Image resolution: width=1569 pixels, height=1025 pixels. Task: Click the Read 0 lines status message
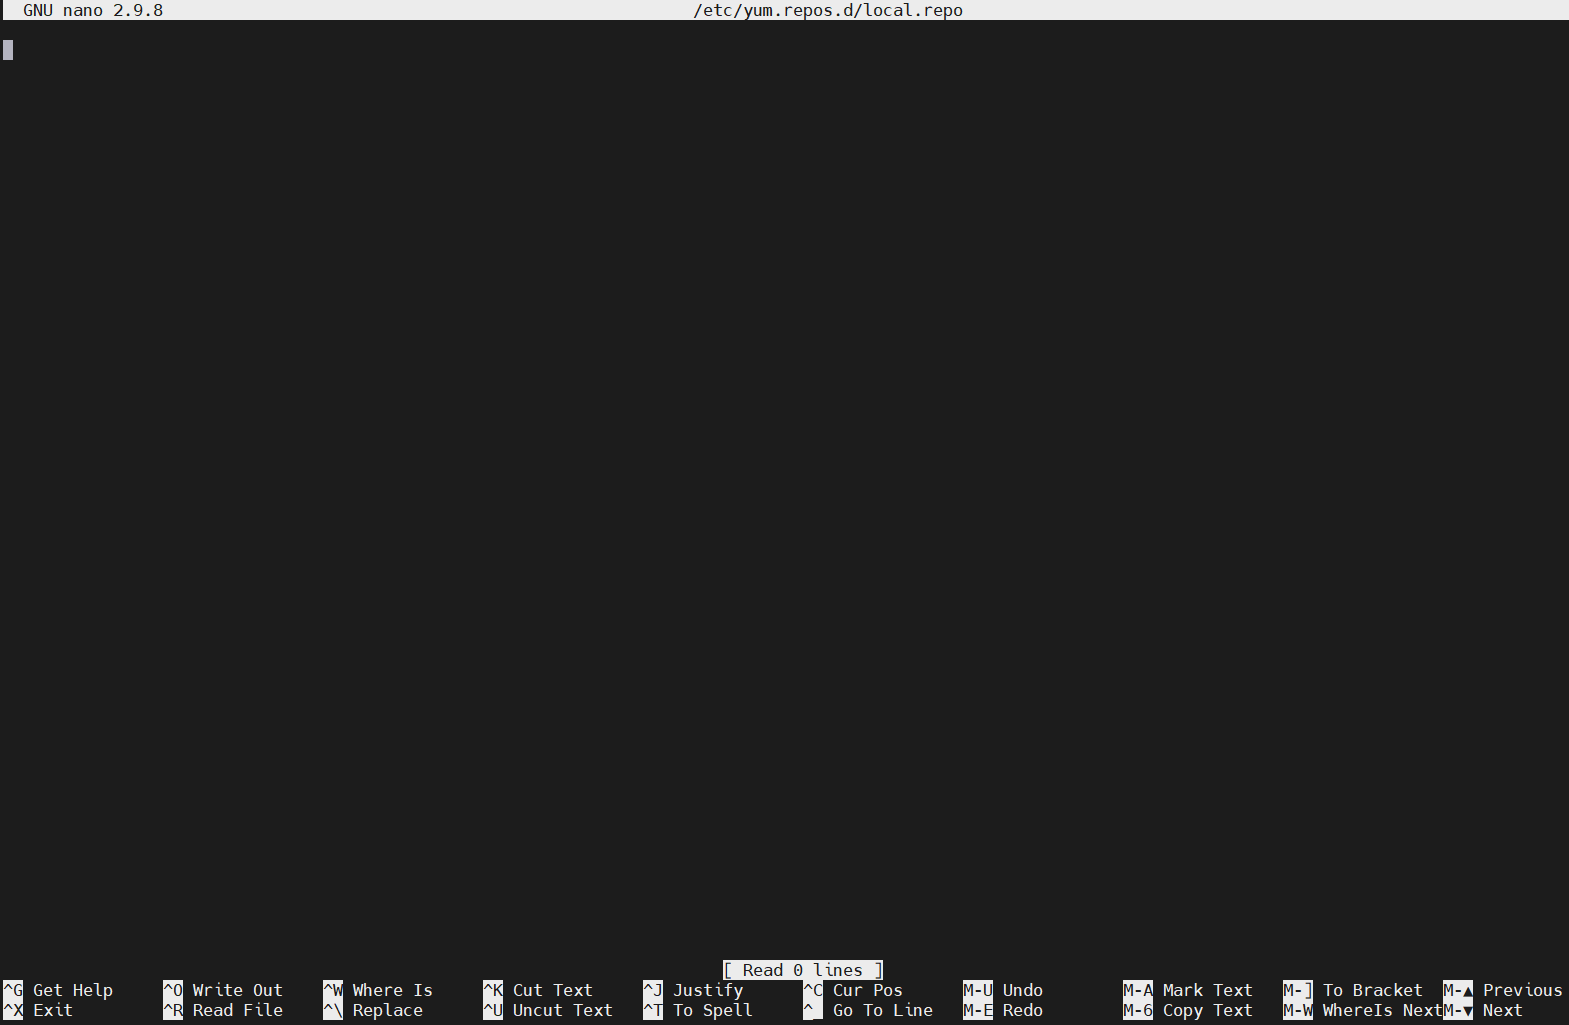coord(803,970)
